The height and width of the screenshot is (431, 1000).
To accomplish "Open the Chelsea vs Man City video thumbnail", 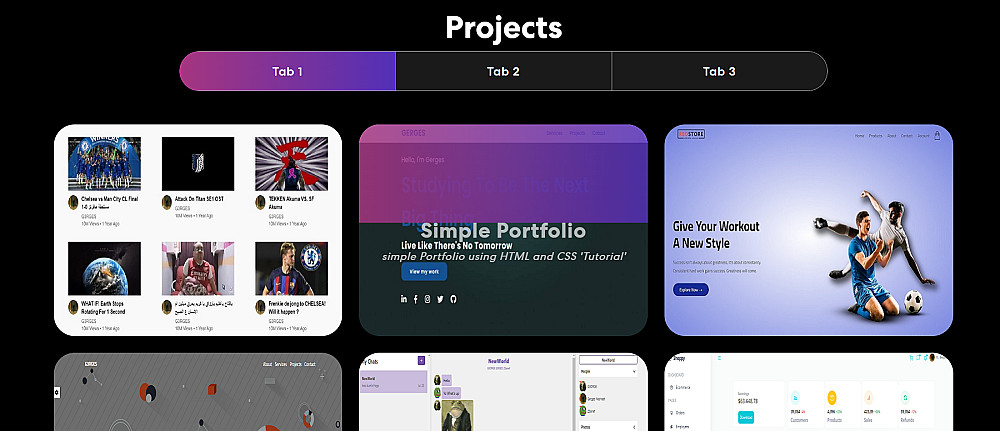I will [x=105, y=164].
